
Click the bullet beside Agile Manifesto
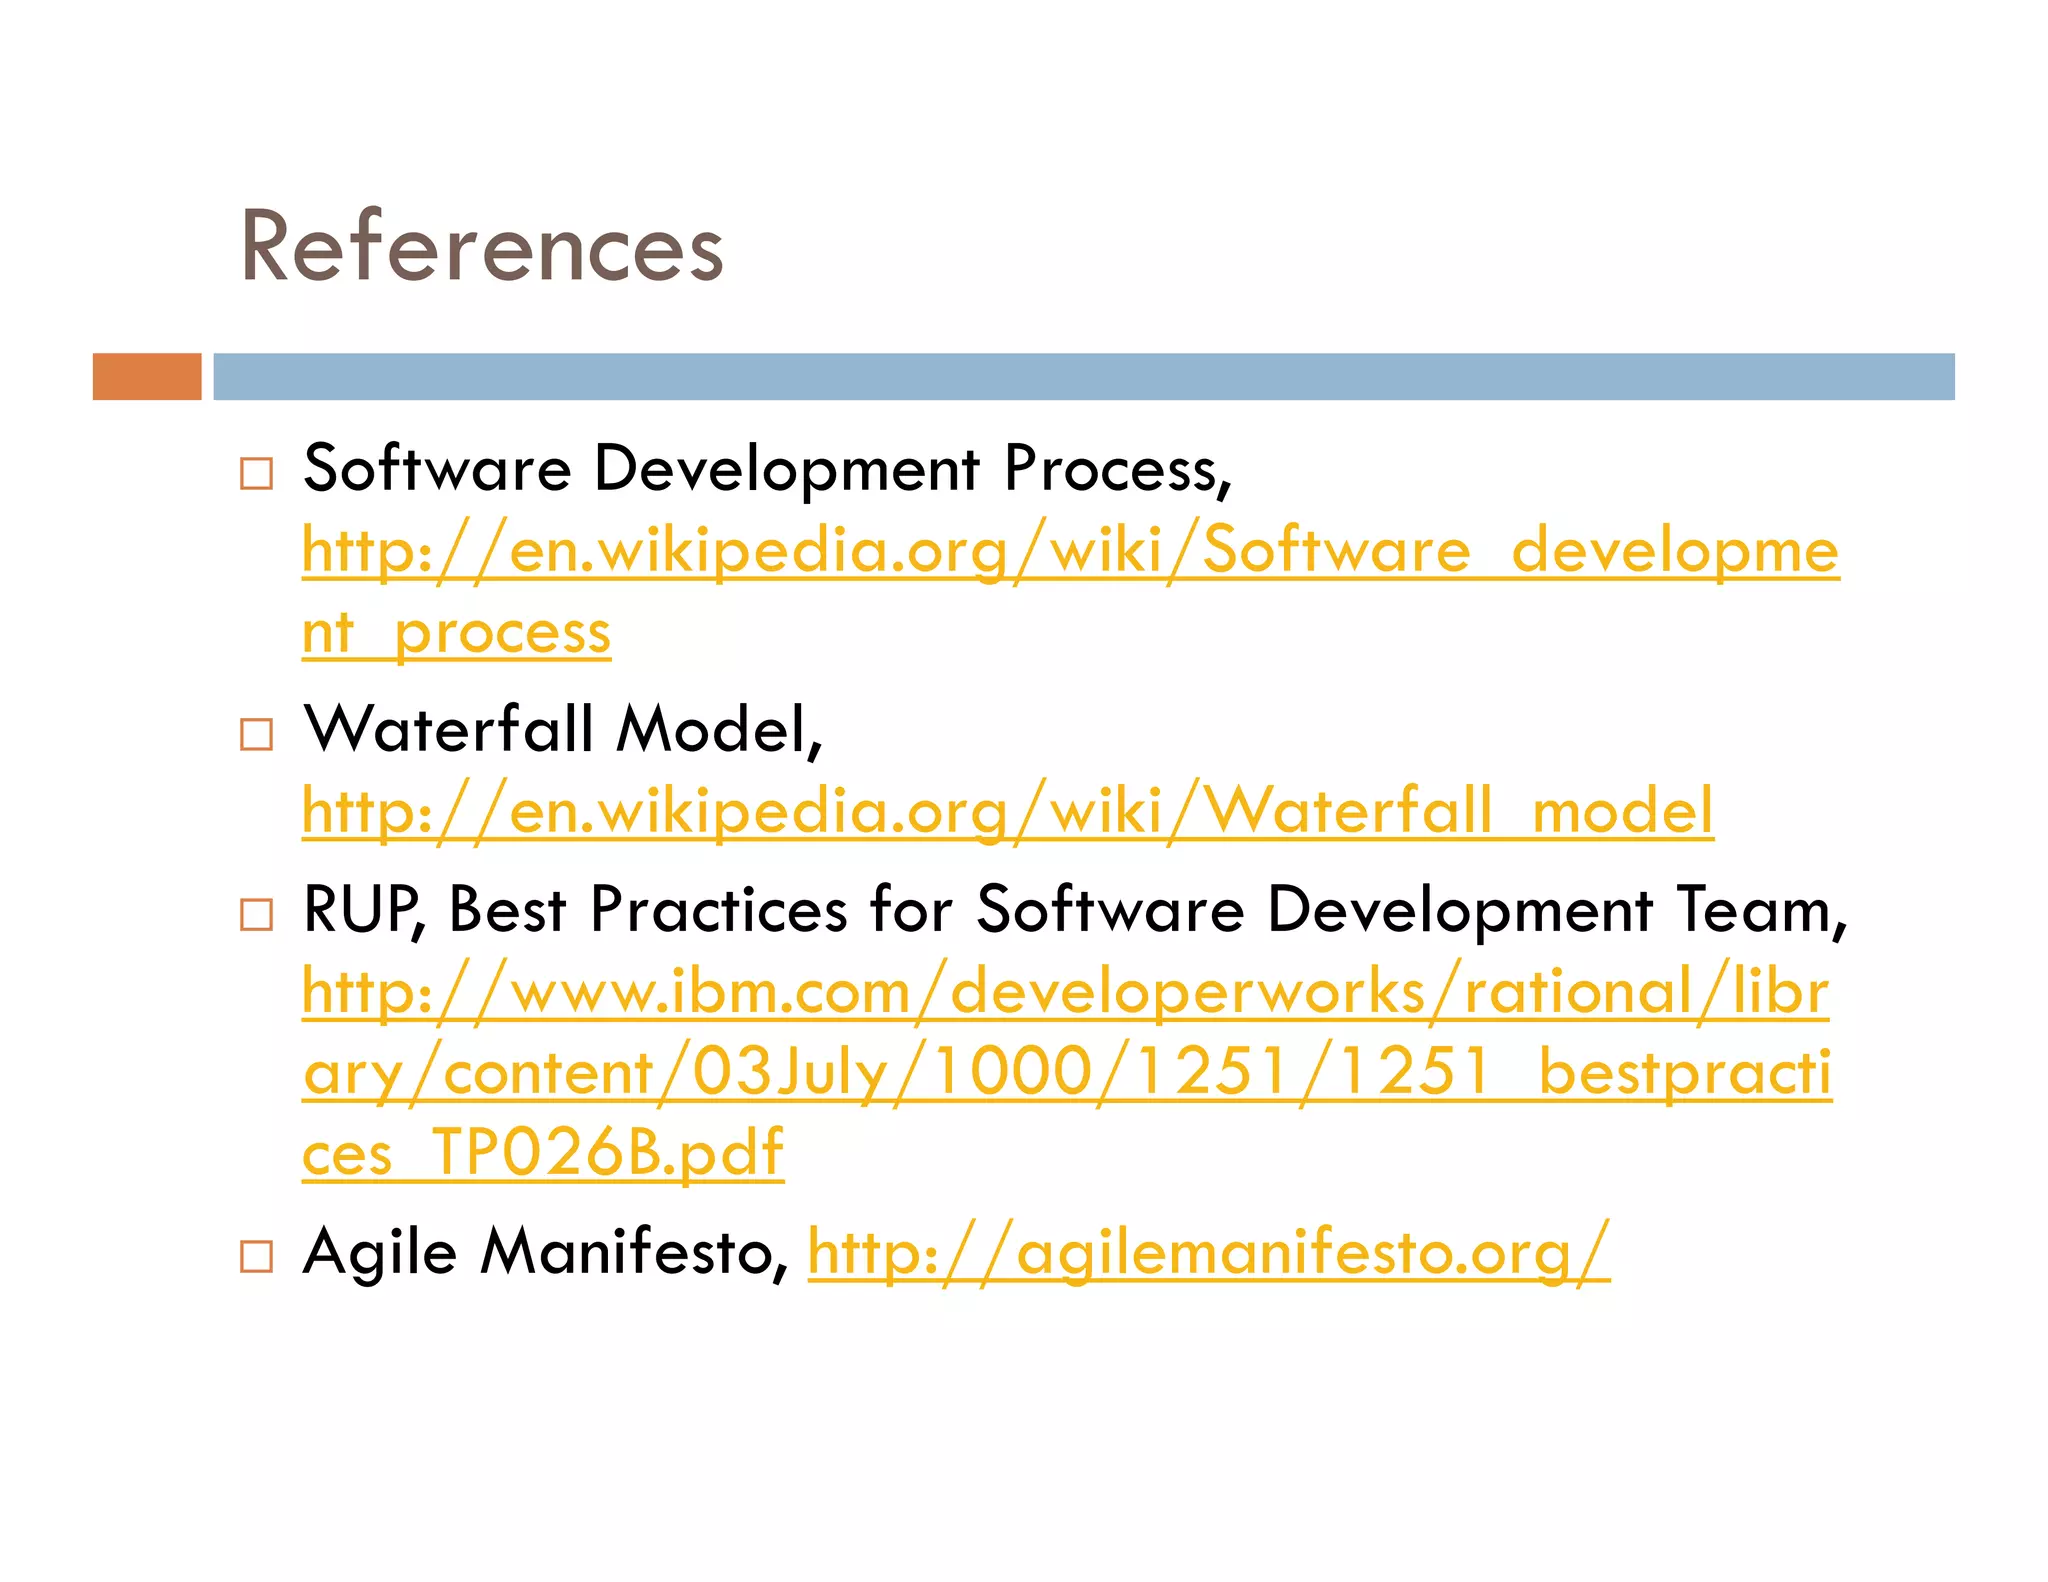(x=256, y=1256)
